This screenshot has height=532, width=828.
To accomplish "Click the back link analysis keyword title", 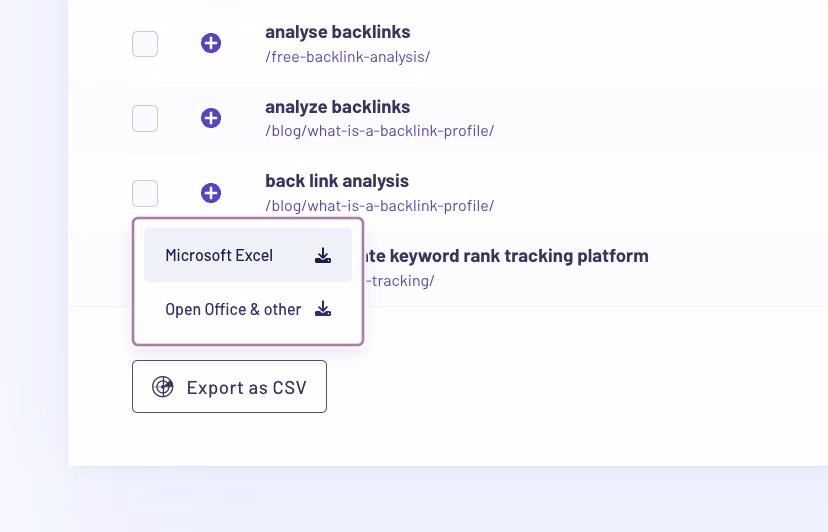I will (x=337, y=181).
